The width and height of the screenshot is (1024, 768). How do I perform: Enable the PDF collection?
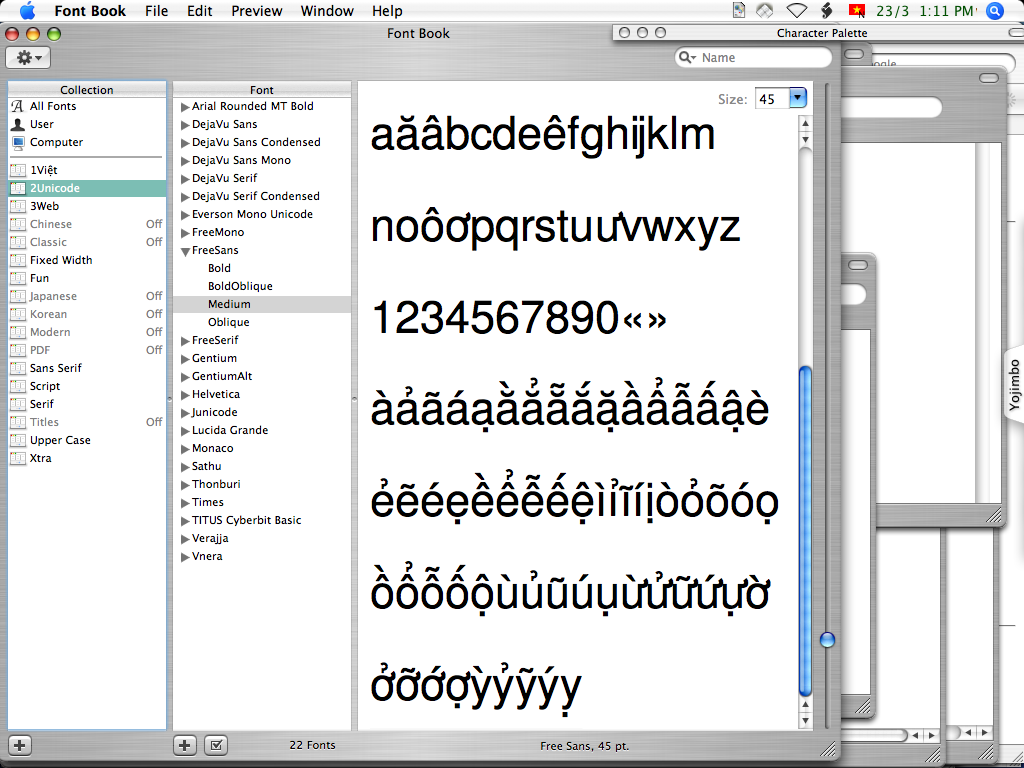coord(154,350)
